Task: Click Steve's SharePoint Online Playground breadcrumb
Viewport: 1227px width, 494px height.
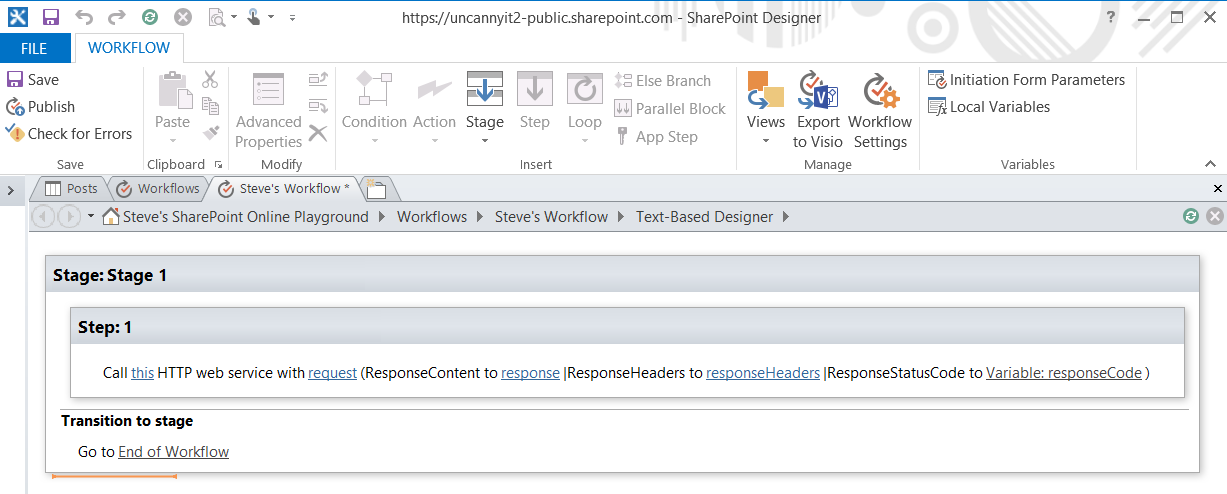Action: point(246,217)
